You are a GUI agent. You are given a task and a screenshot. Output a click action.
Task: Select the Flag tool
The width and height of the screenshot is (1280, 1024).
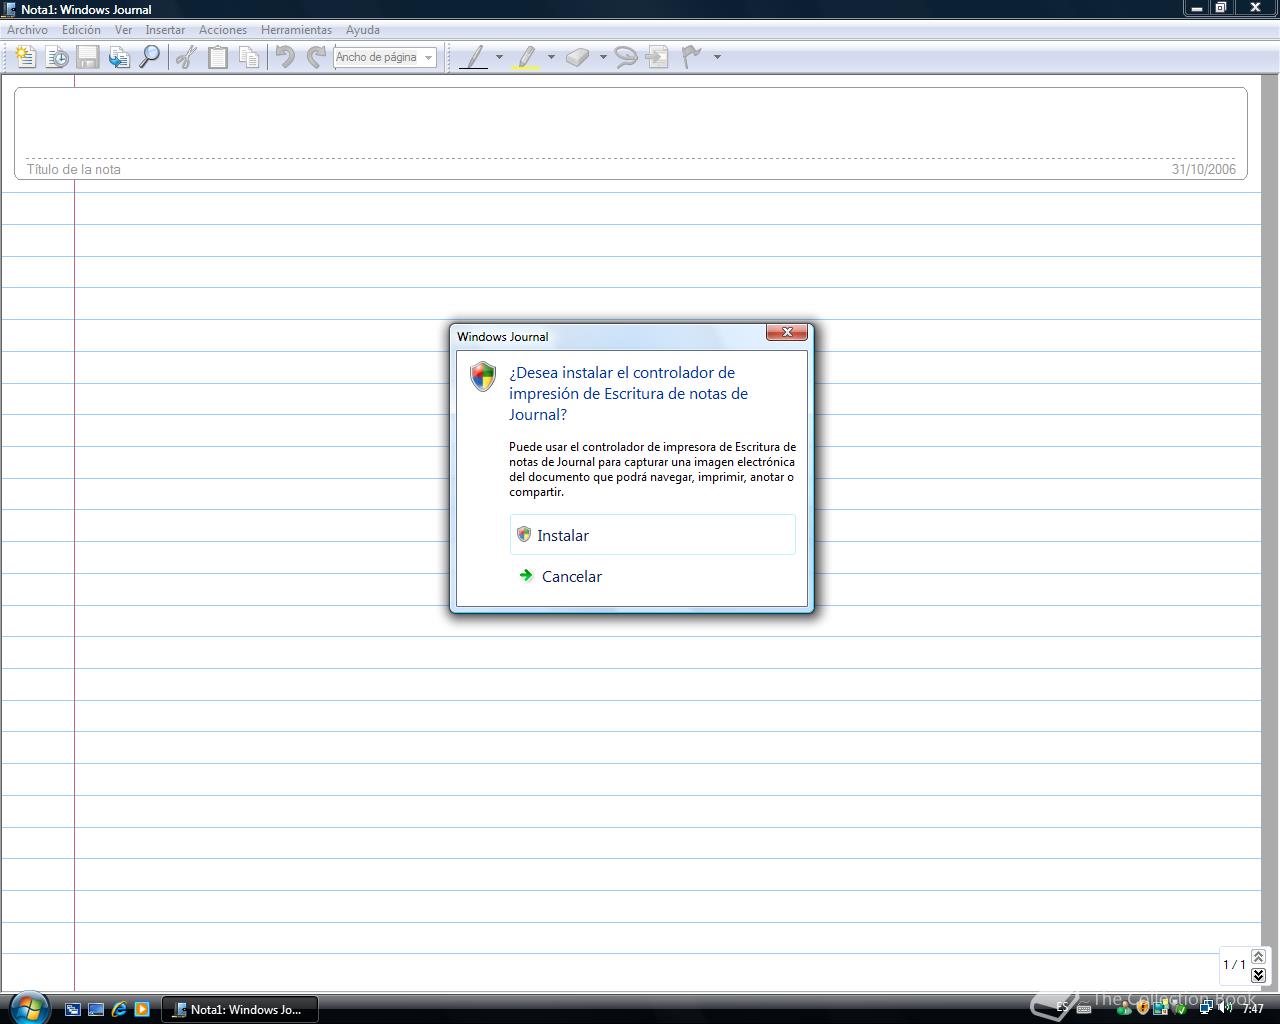[x=691, y=57]
